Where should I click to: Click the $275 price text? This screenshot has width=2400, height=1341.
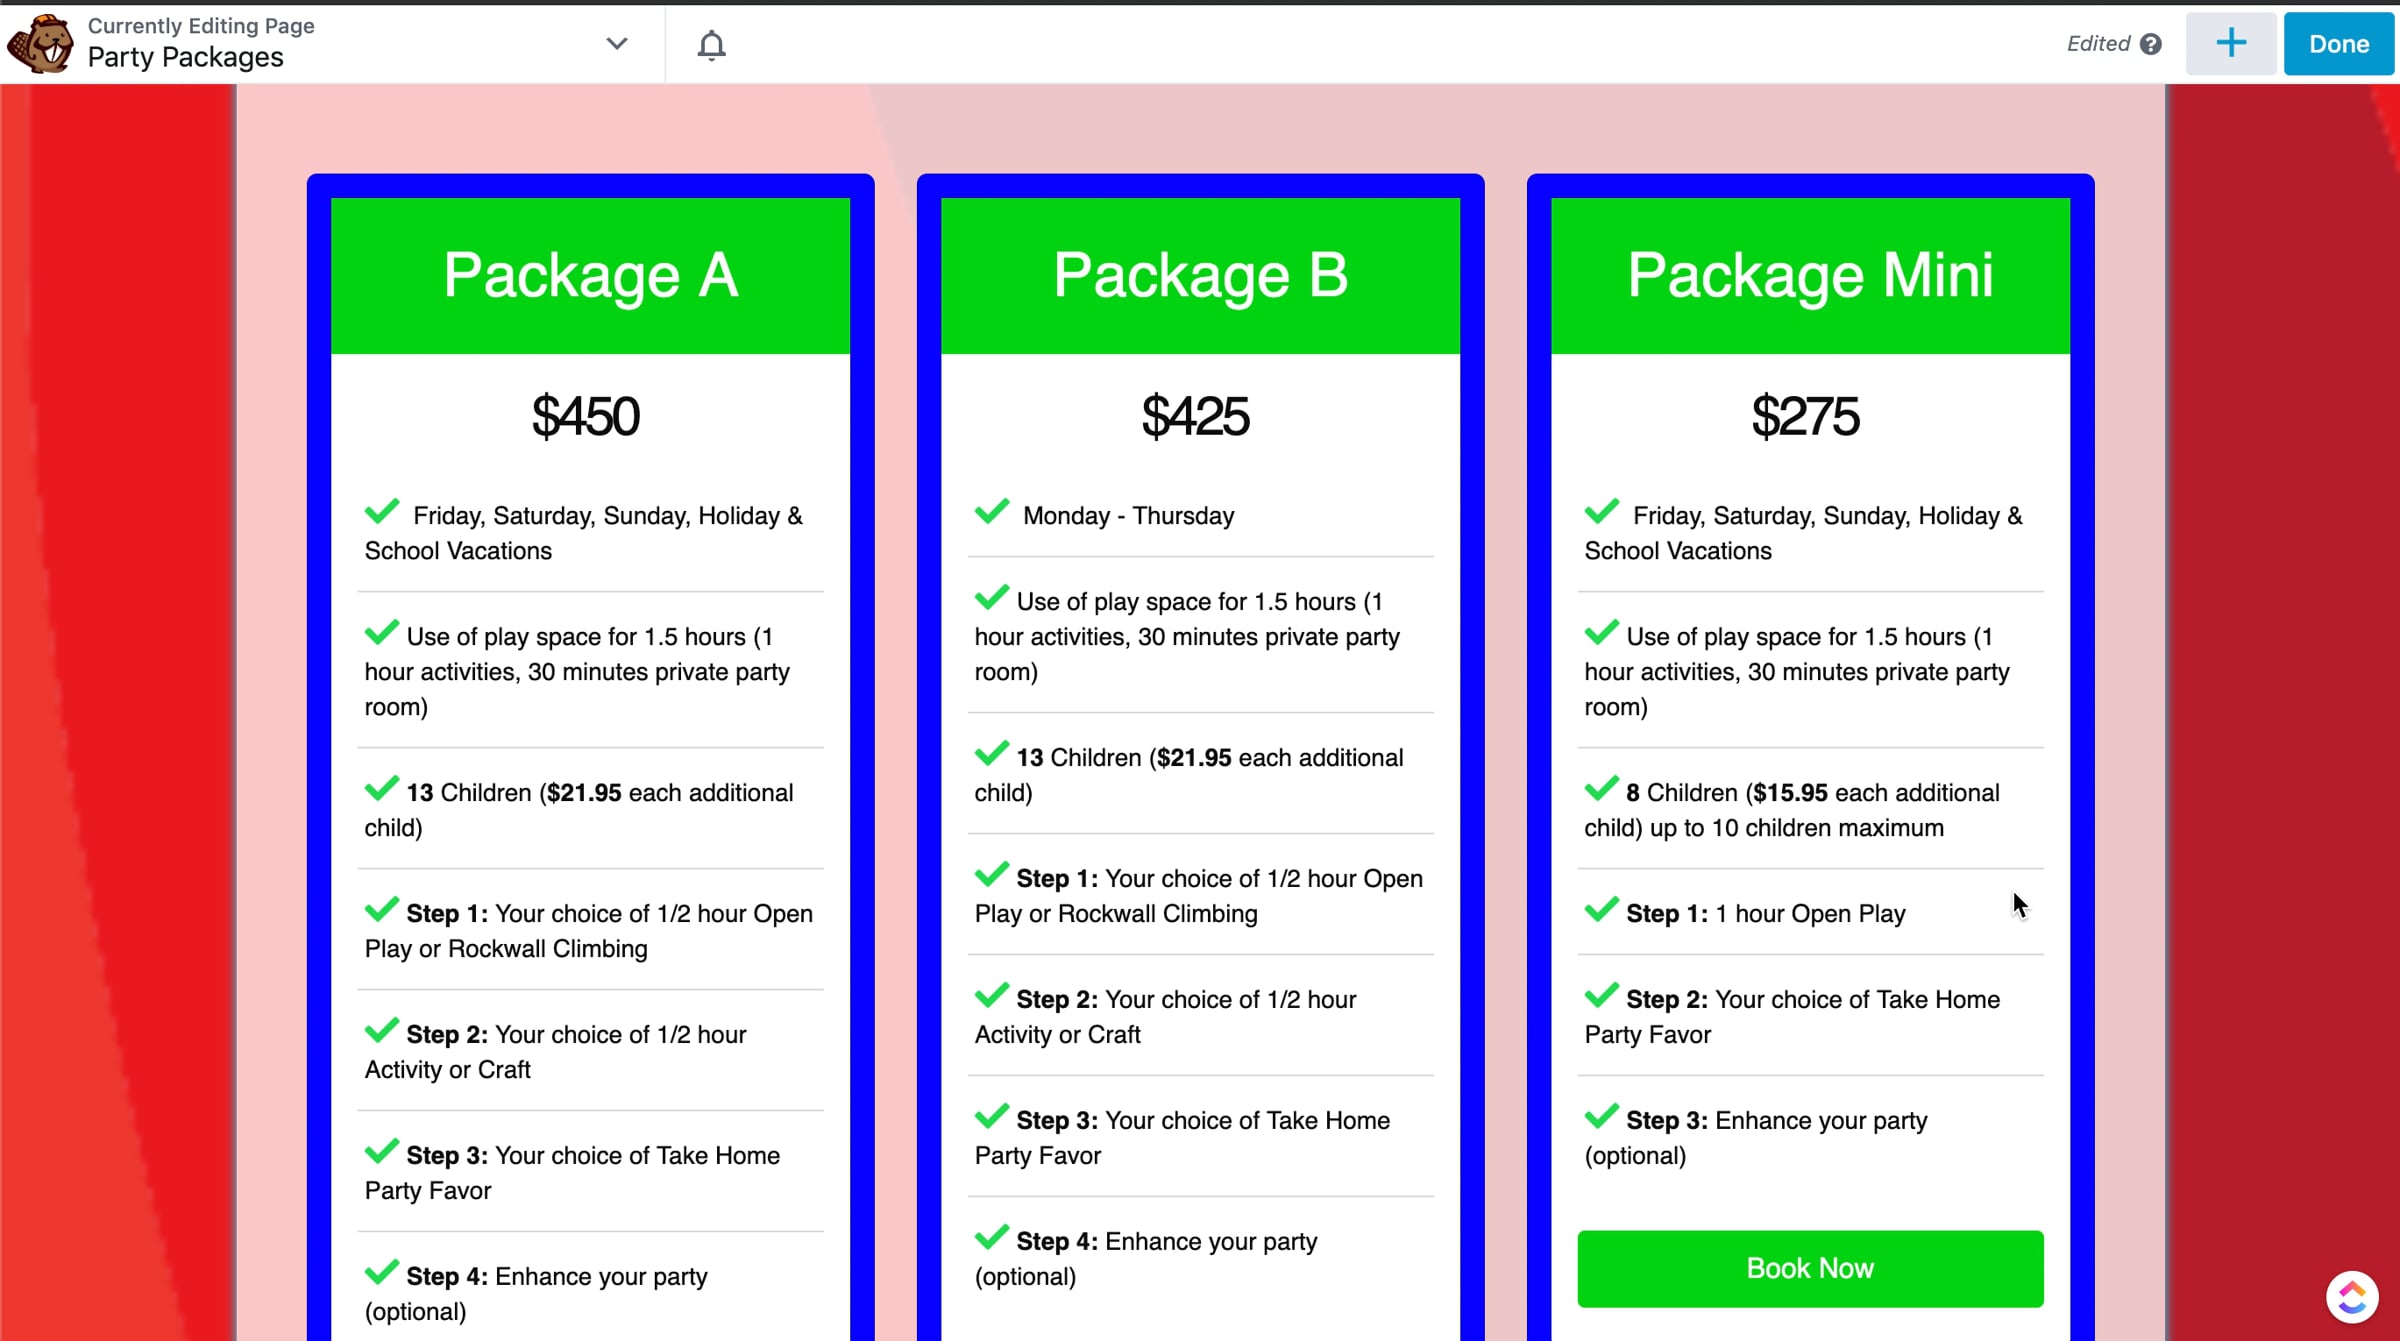click(x=1806, y=416)
